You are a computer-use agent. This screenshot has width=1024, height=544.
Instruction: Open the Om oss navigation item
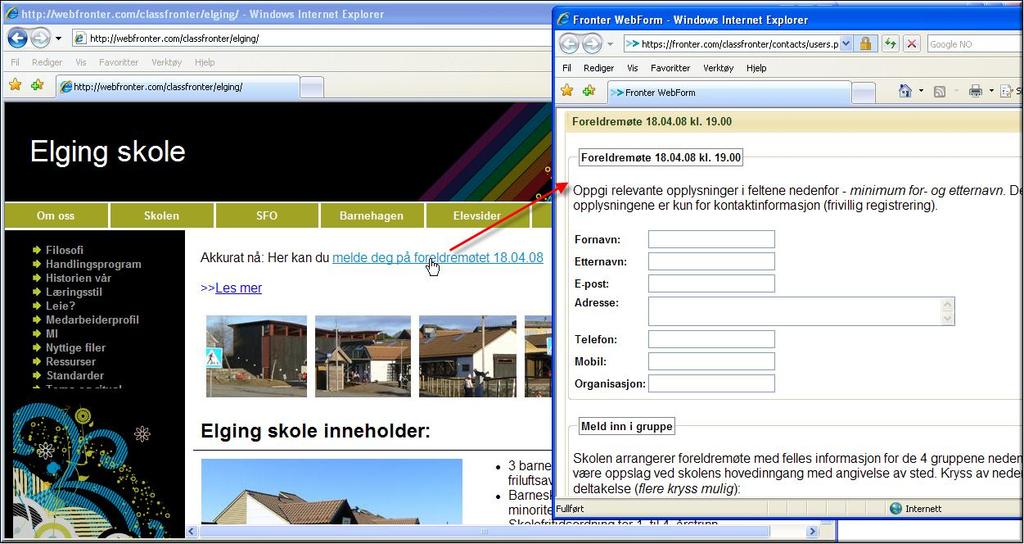56,216
